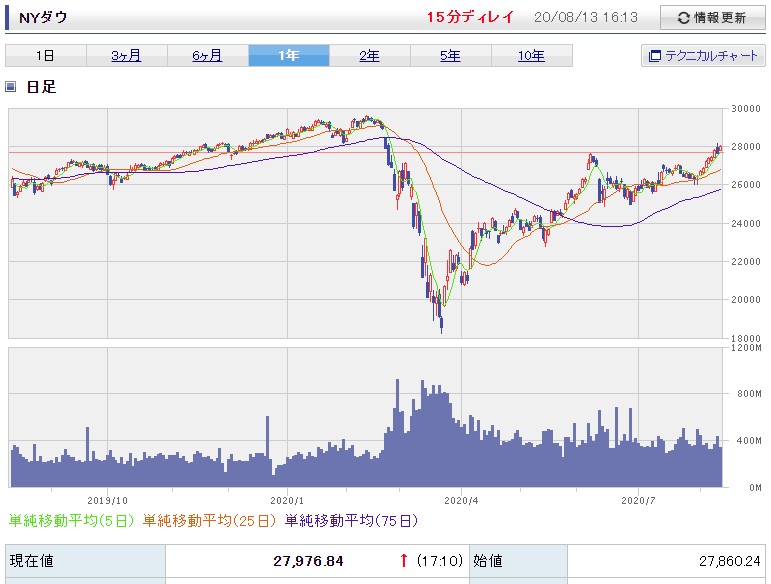Switch to the 5年 period tab
The image size is (771, 584).
(x=450, y=56)
